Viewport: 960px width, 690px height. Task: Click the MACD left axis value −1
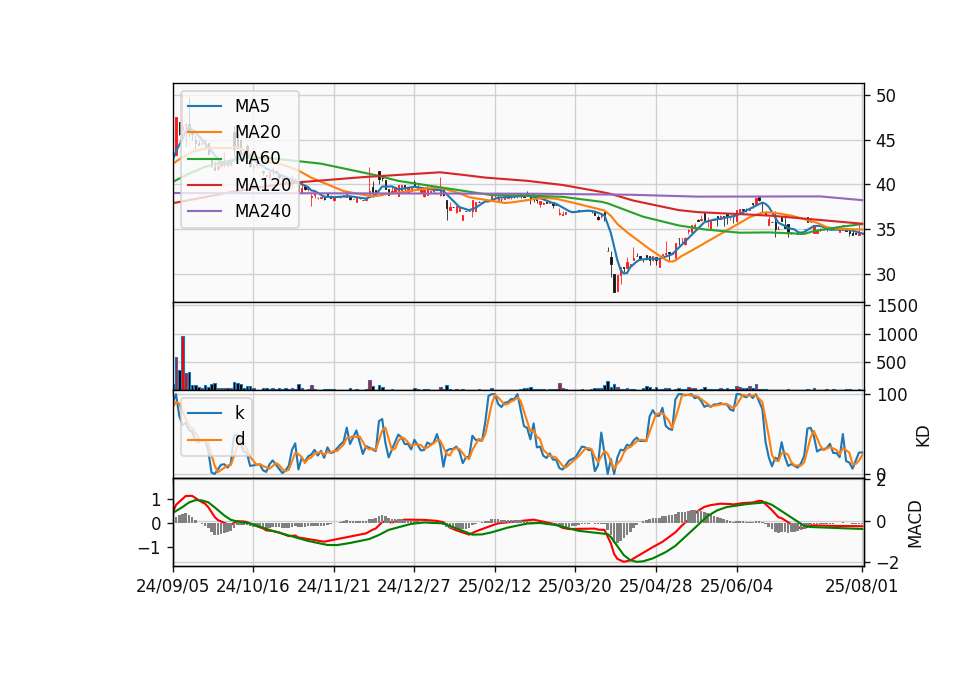[150, 548]
